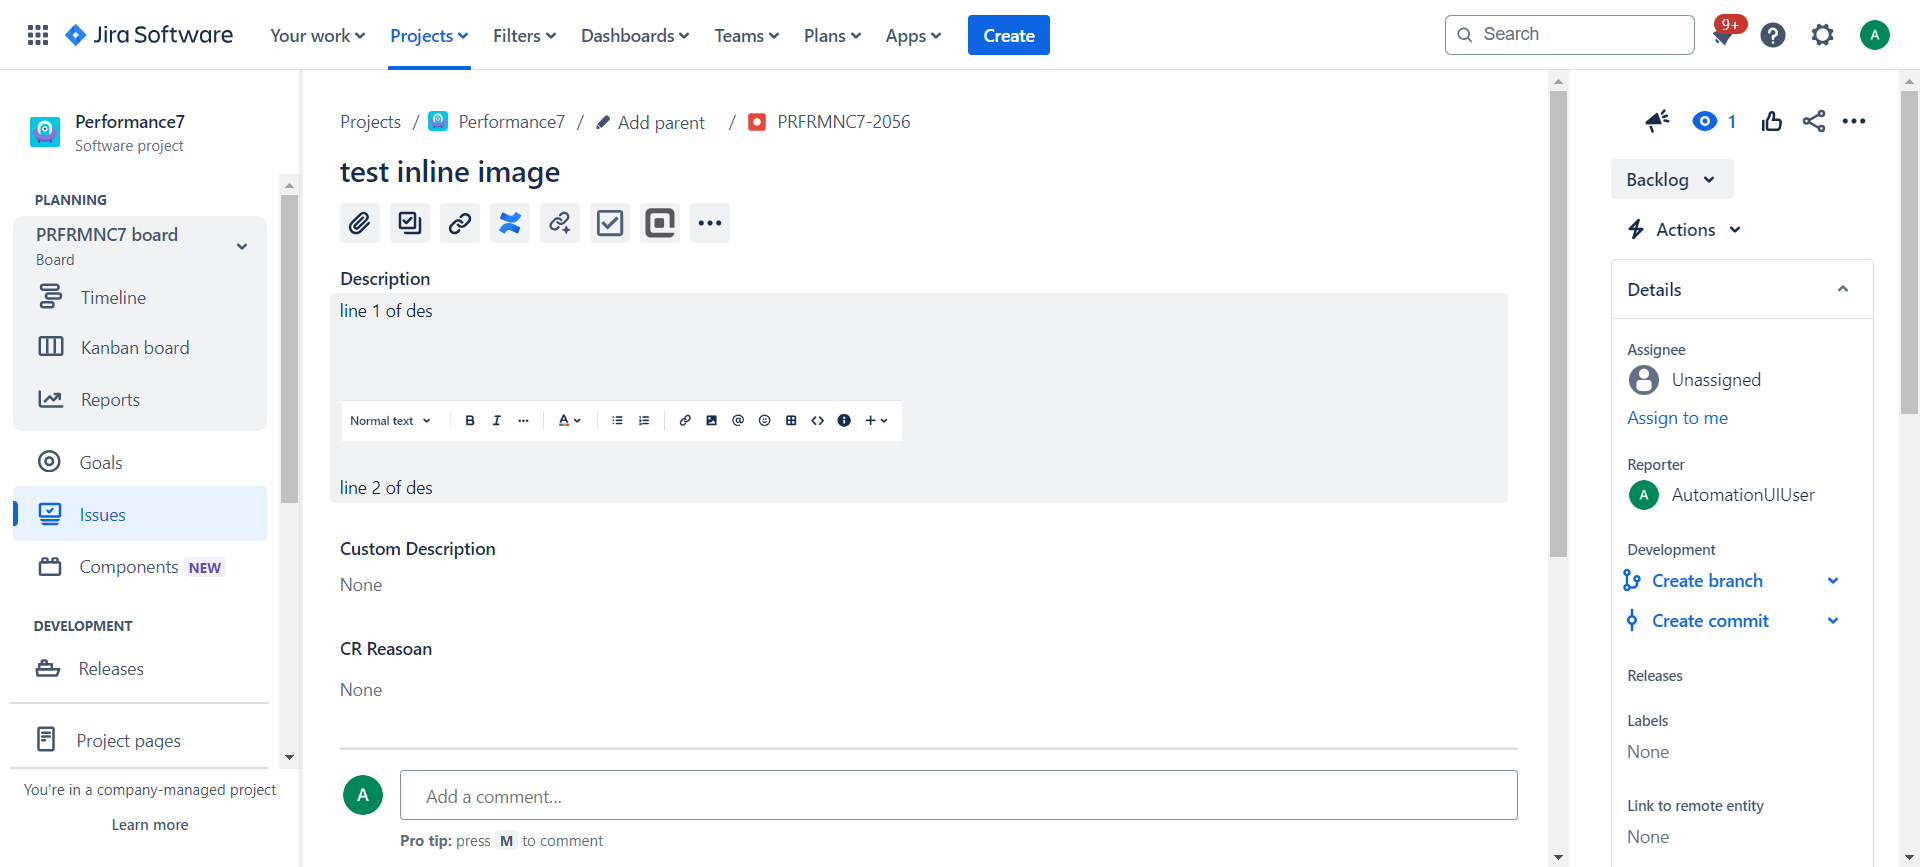
Task: Click the square app icon in issue toolbar
Action: point(660,223)
